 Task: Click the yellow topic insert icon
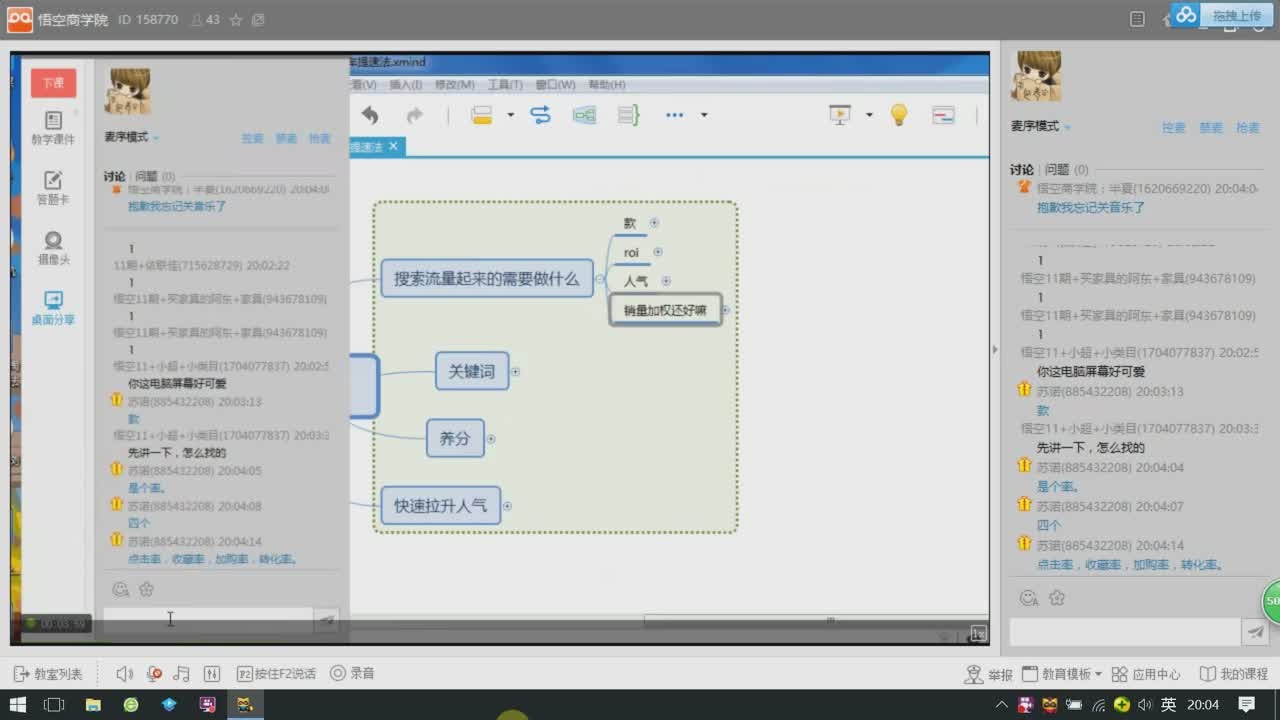(x=482, y=115)
